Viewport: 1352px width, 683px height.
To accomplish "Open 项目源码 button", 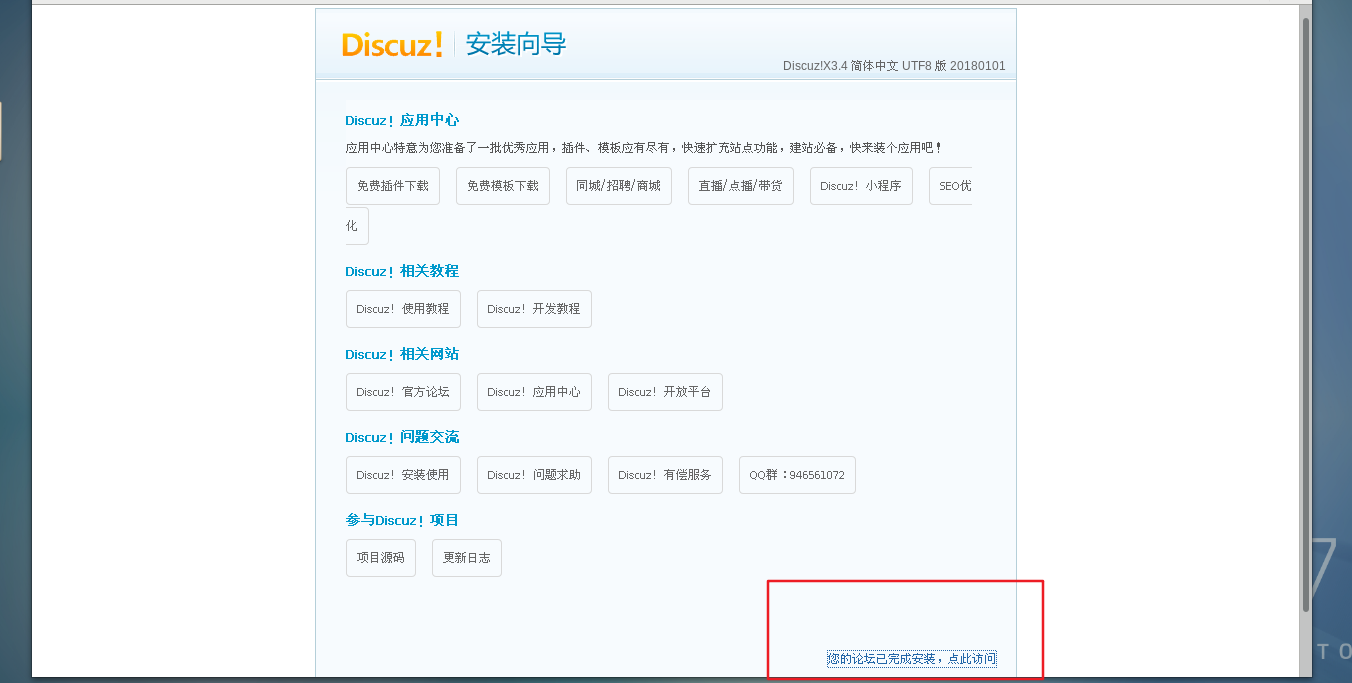I will [381, 558].
